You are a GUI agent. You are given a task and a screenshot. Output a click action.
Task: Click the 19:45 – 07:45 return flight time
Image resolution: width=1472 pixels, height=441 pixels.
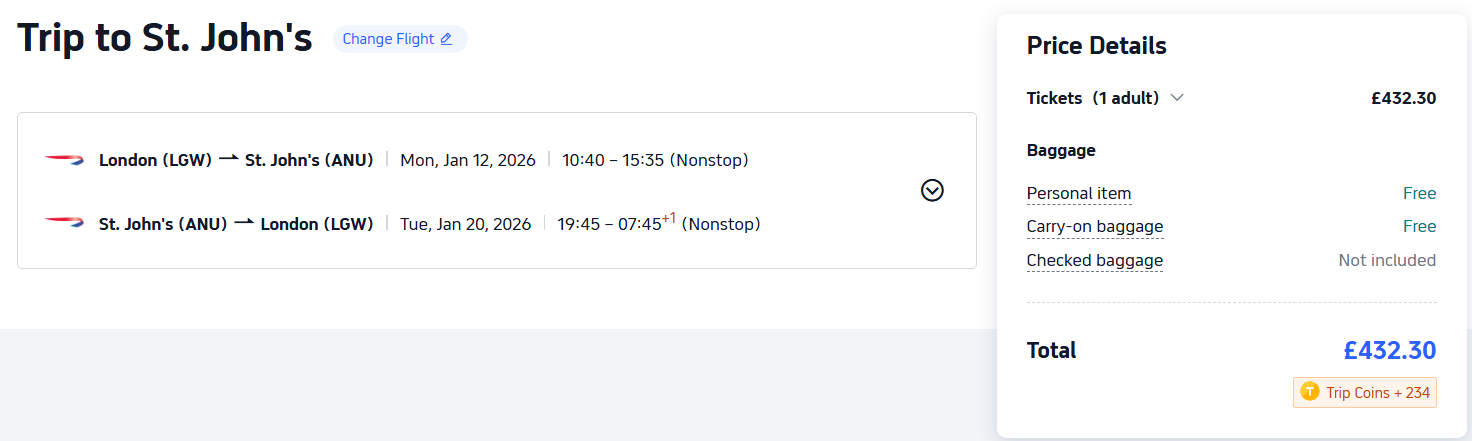coord(609,224)
